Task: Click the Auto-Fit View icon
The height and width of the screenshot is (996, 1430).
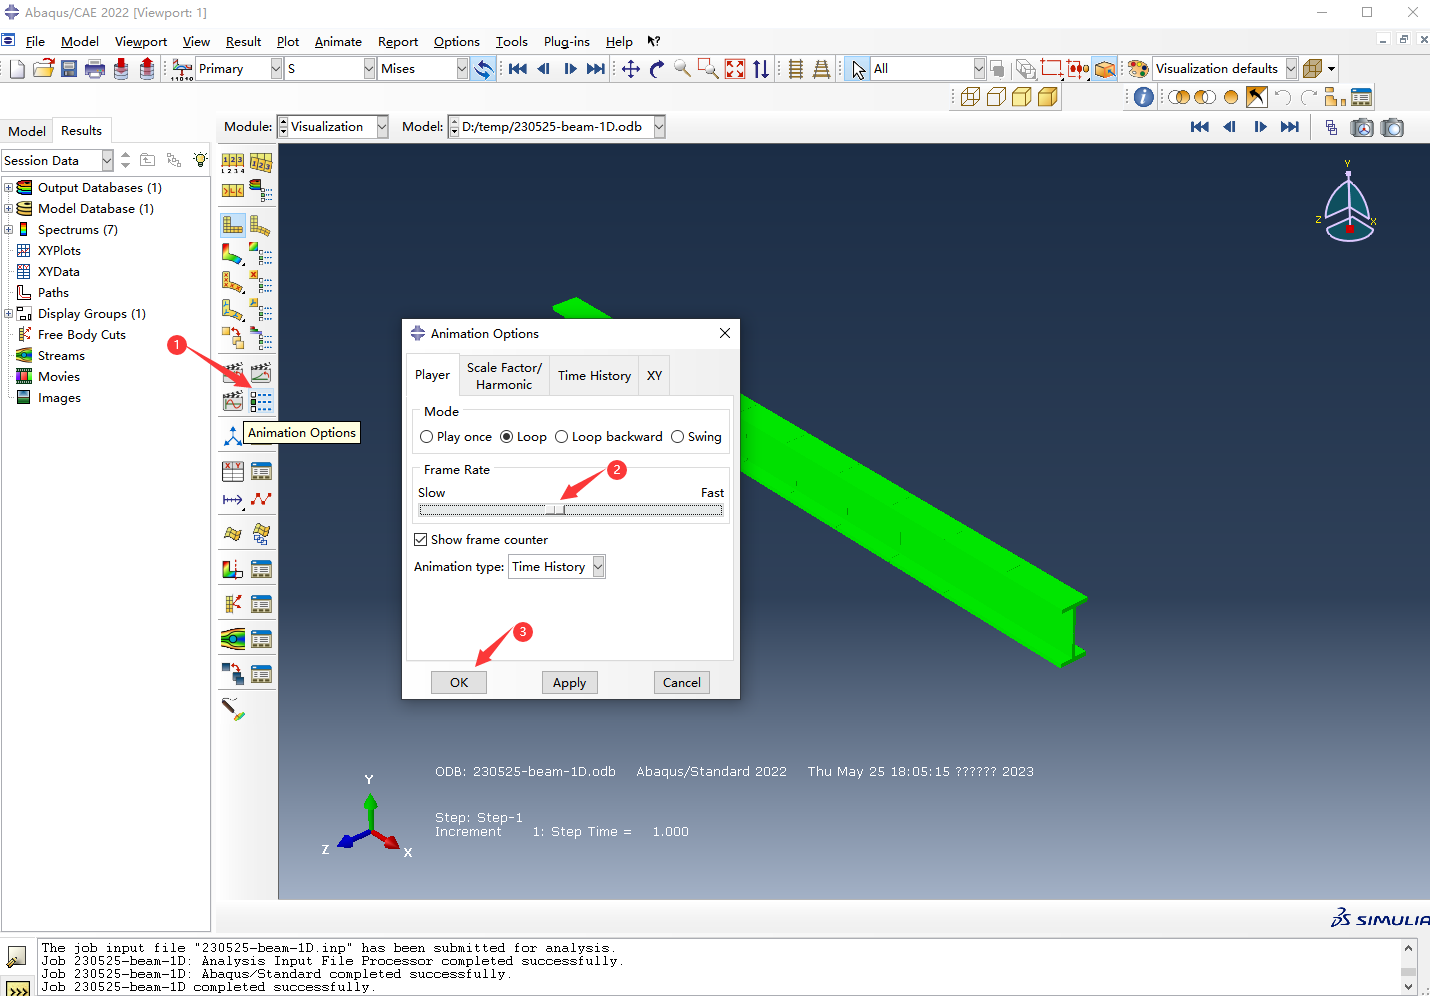Action: 735,69
